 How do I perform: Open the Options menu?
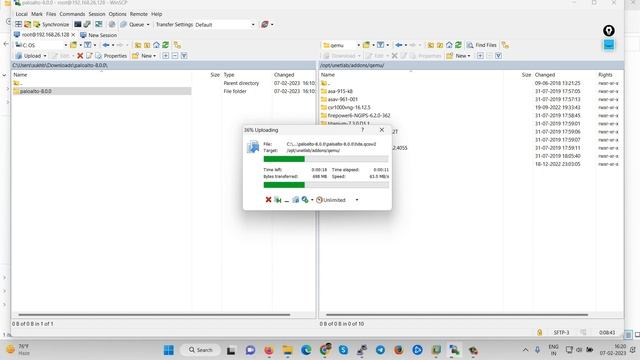coord(118,14)
